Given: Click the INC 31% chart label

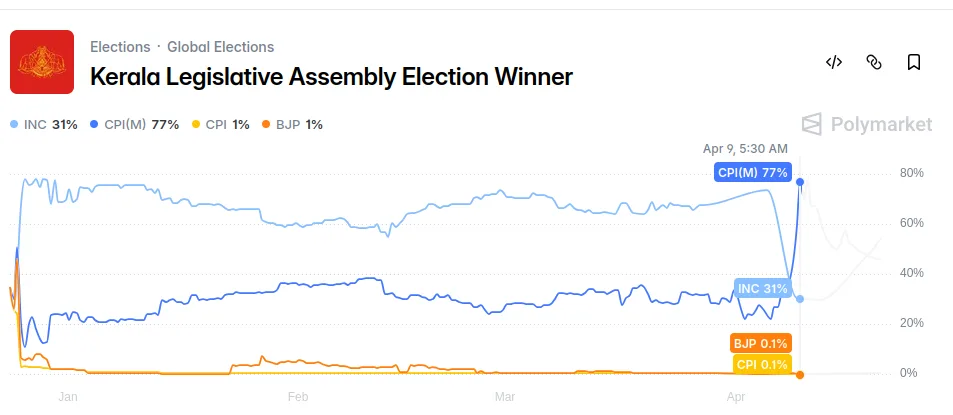Looking at the screenshot, I should 763,289.
